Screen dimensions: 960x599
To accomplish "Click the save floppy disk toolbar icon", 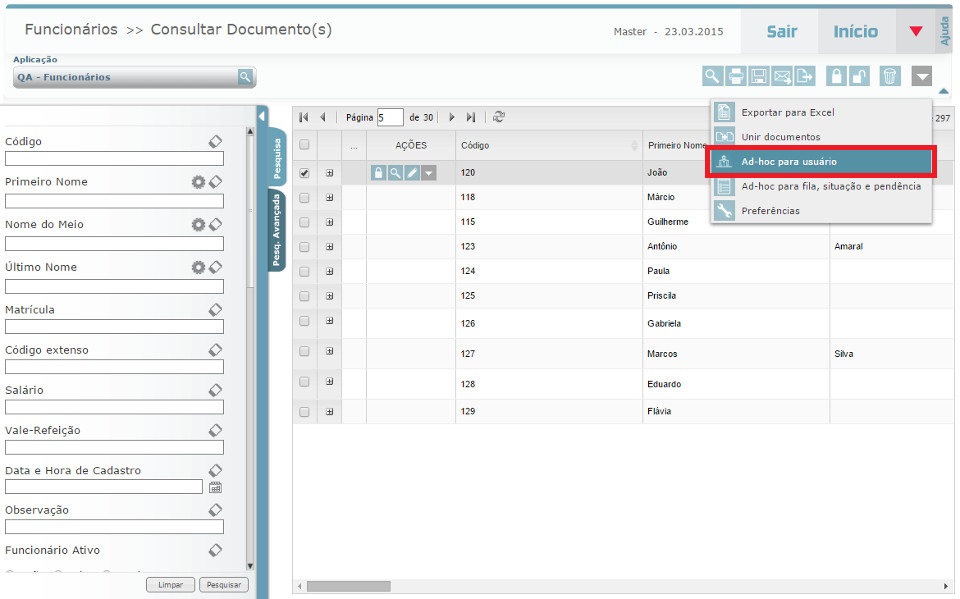I will point(759,76).
